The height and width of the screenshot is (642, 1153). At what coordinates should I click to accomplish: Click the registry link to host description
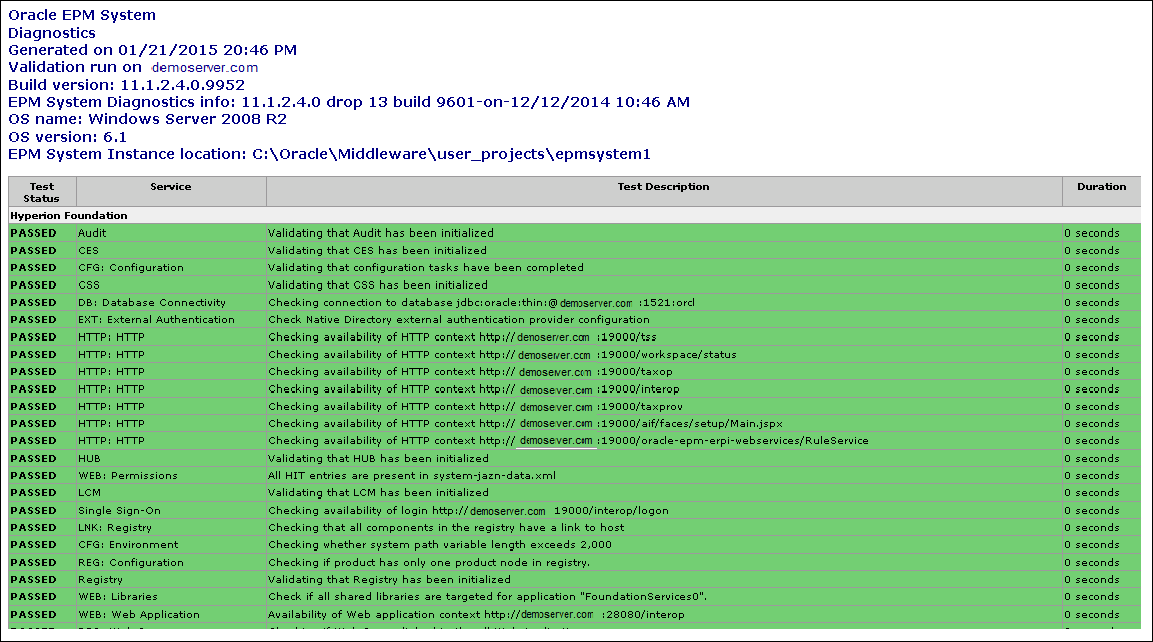(446, 527)
